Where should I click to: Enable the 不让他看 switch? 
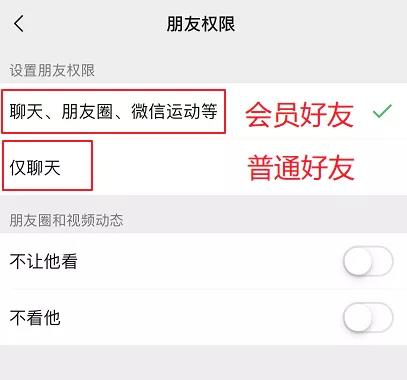[x=368, y=261]
